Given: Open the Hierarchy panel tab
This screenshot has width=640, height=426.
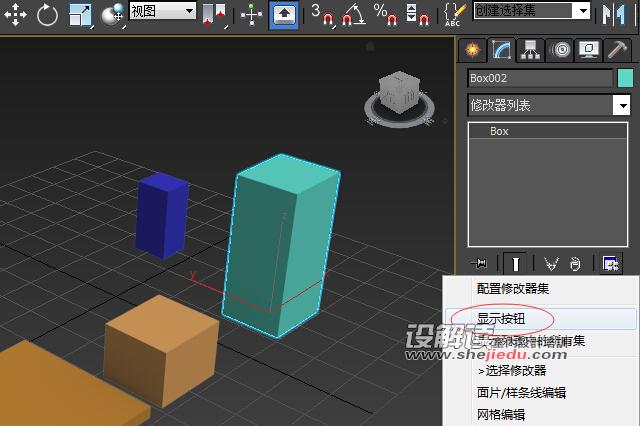Looking at the screenshot, I should point(531,50).
